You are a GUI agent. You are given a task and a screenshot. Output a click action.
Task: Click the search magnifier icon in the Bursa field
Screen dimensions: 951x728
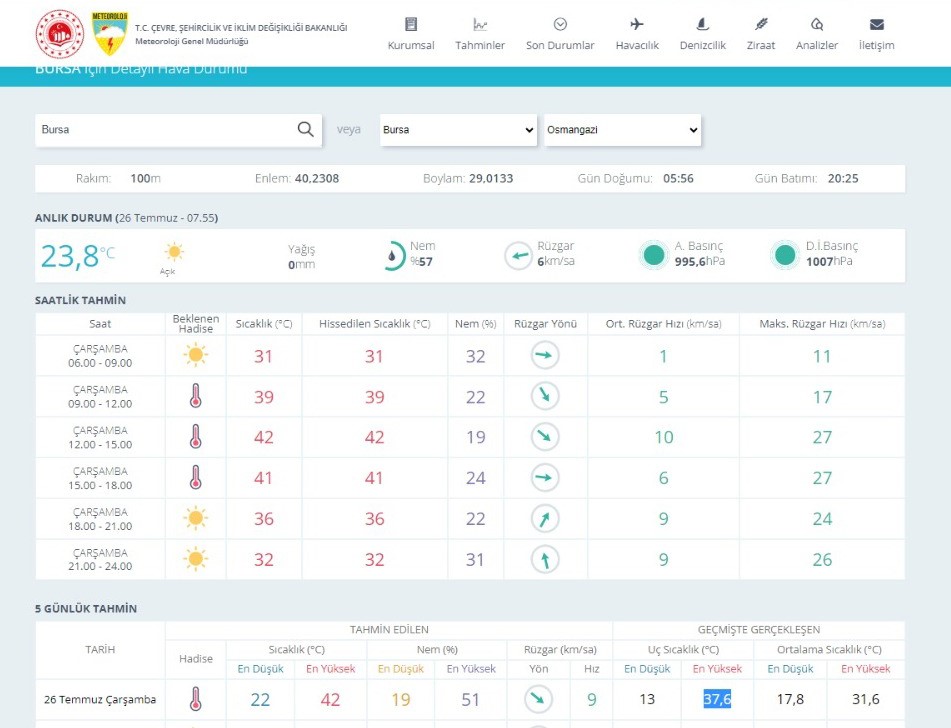[x=305, y=129]
